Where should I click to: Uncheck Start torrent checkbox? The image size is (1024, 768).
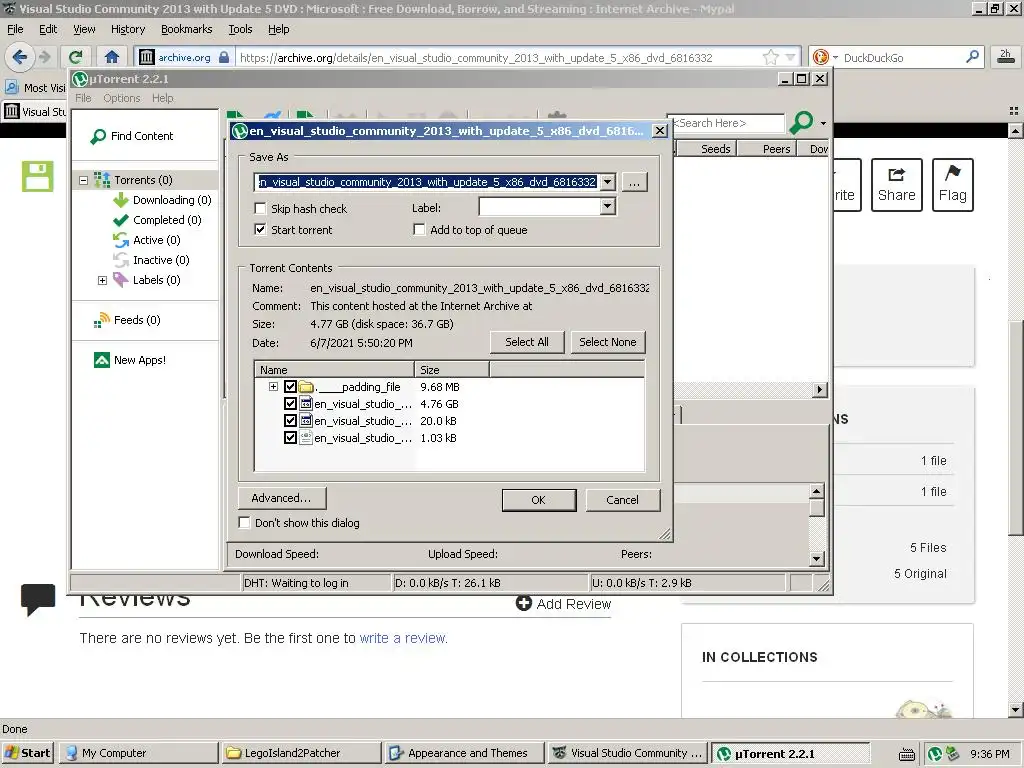pyautogui.click(x=261, y=229)
